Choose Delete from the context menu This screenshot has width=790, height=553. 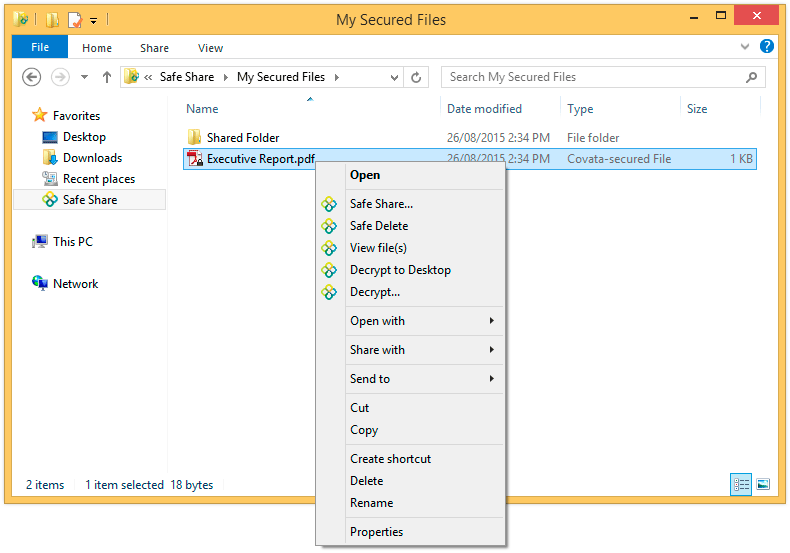coord(366,481)
